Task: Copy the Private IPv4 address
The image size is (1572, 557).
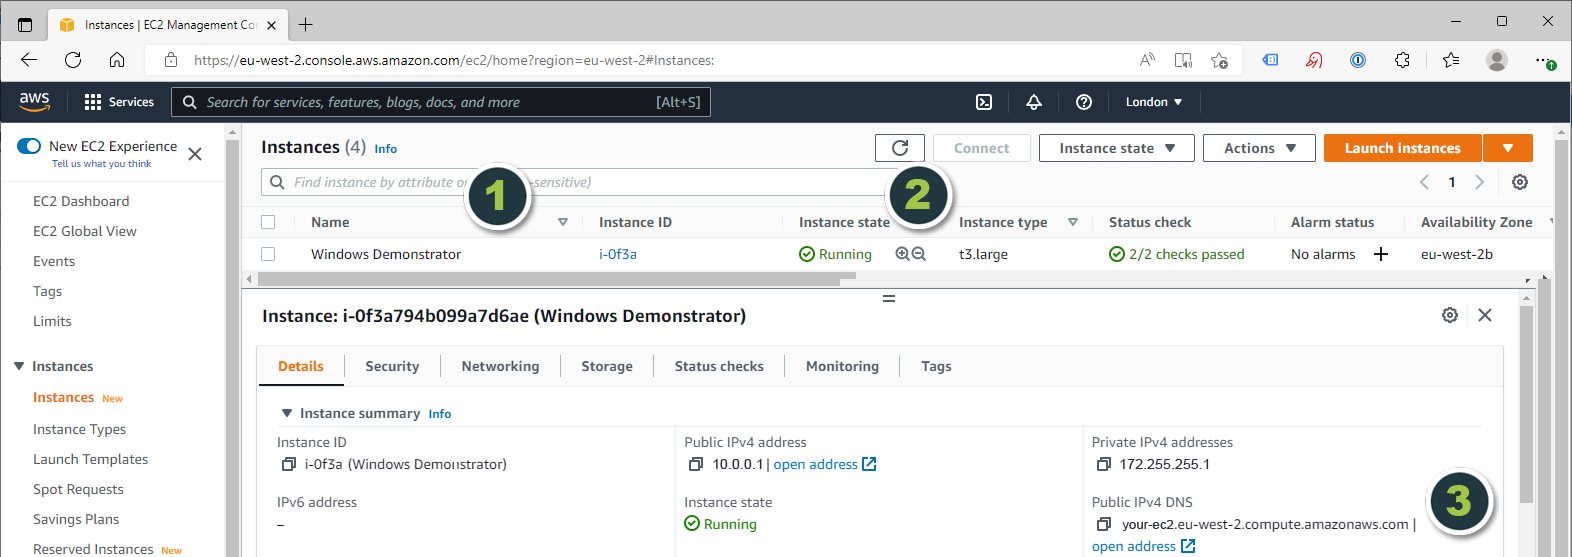Action: [1104, 464]
